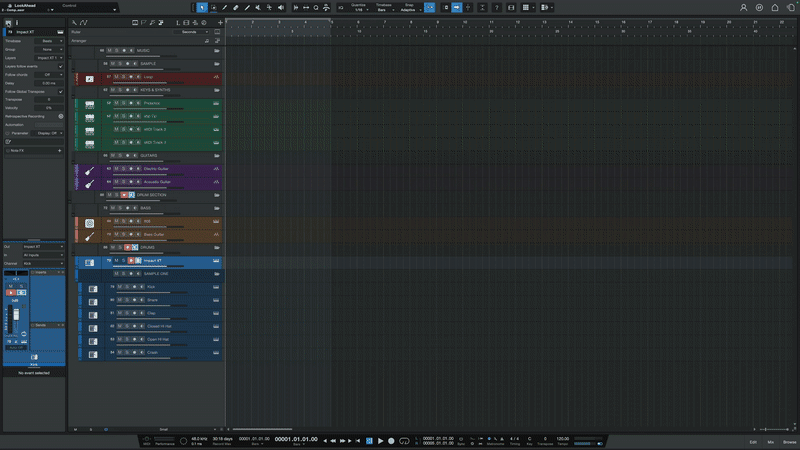Click the Loop toggle in transport
This screenshot has height=450, width=800.
404,441
